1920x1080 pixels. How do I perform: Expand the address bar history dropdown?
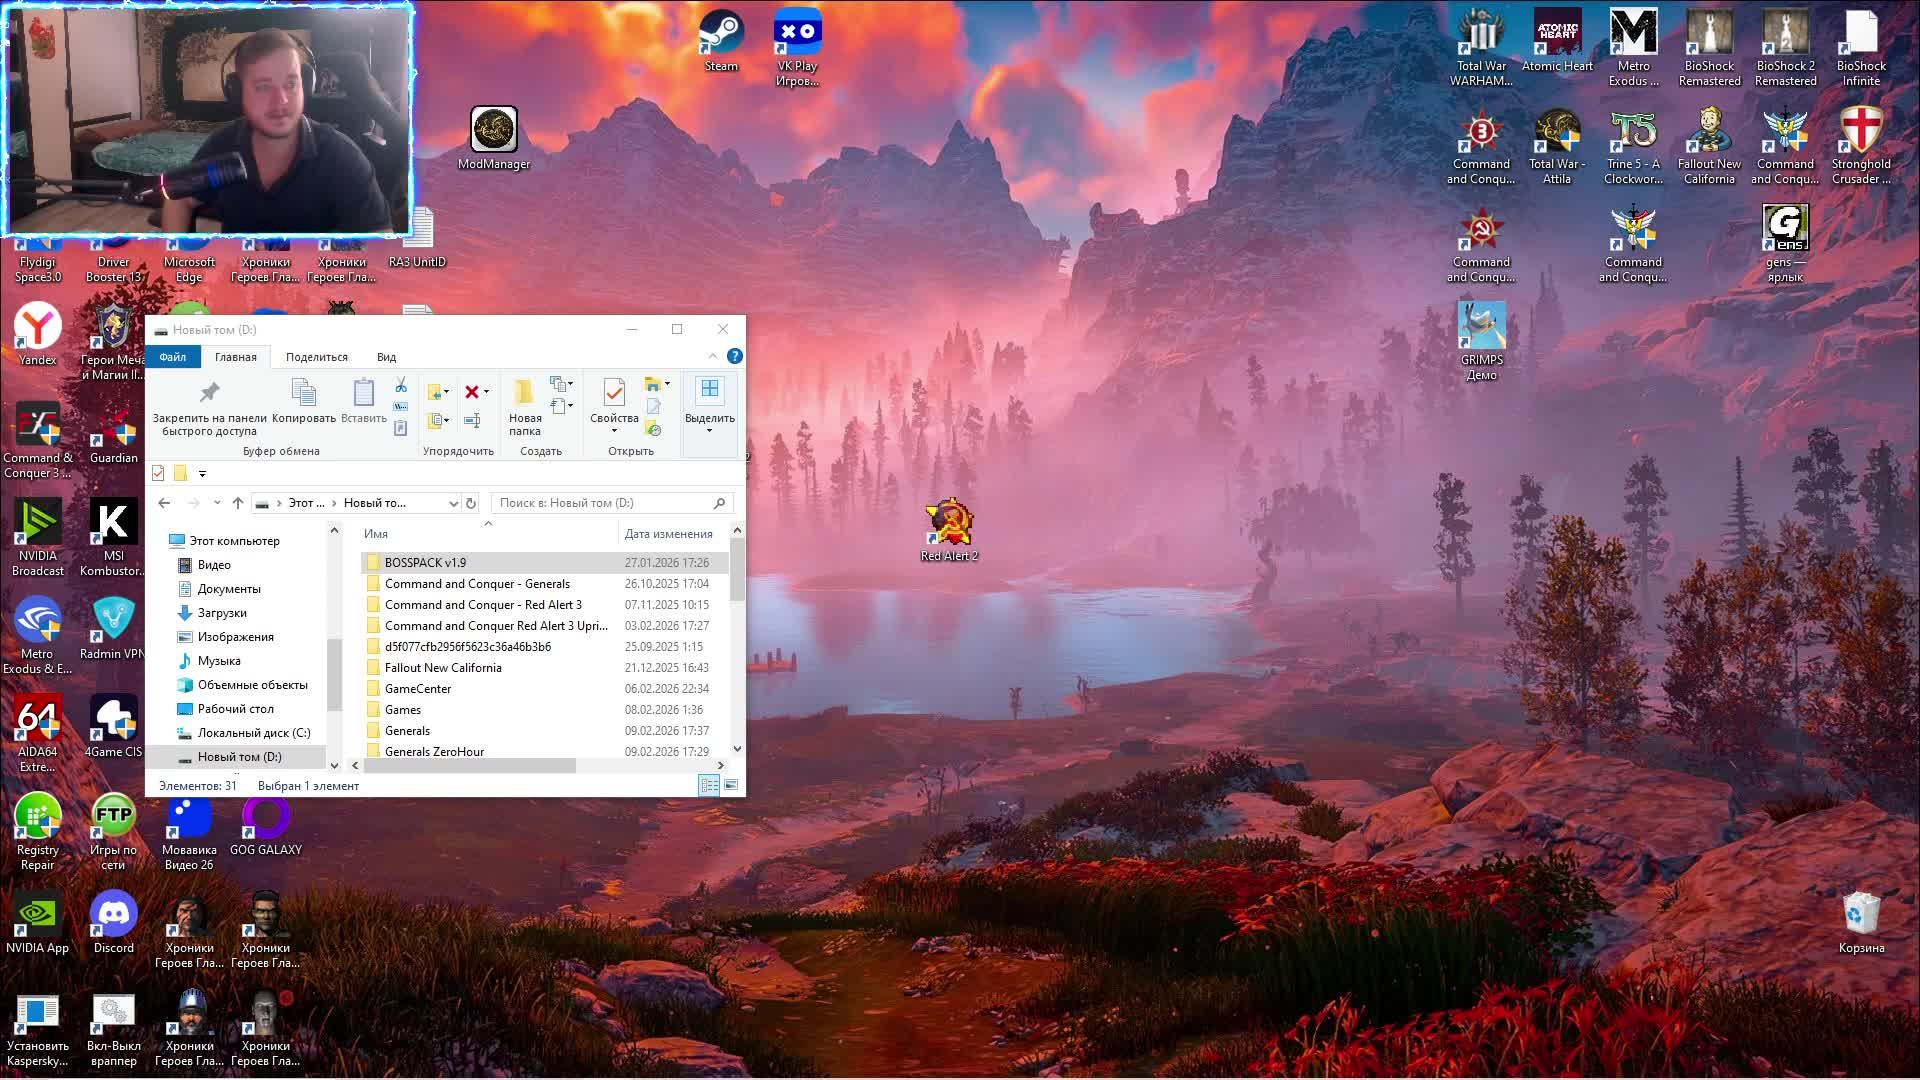click(453, 503)
